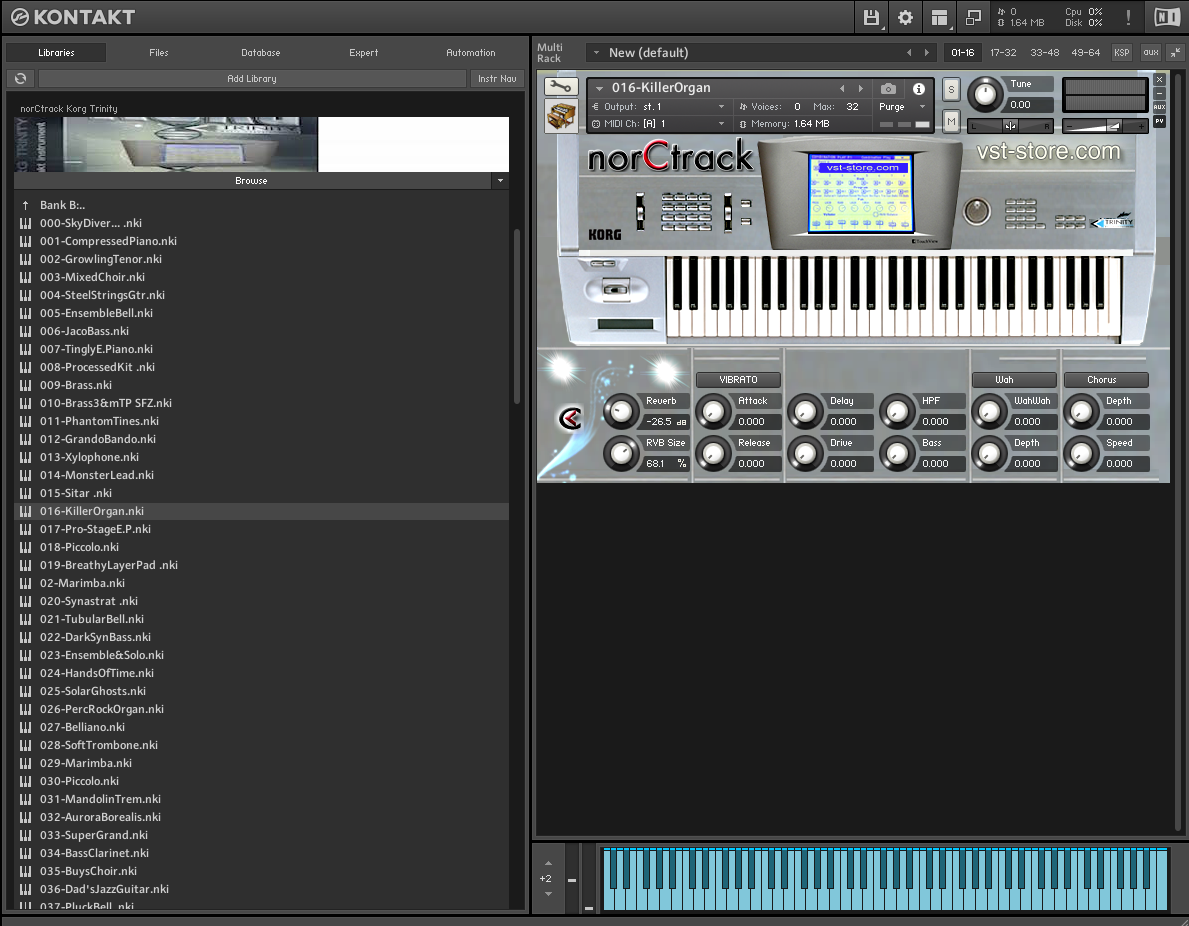Click the Instr Nav button
The image size is (1189, 926).
pyautogui.click(x=497, y=78)
